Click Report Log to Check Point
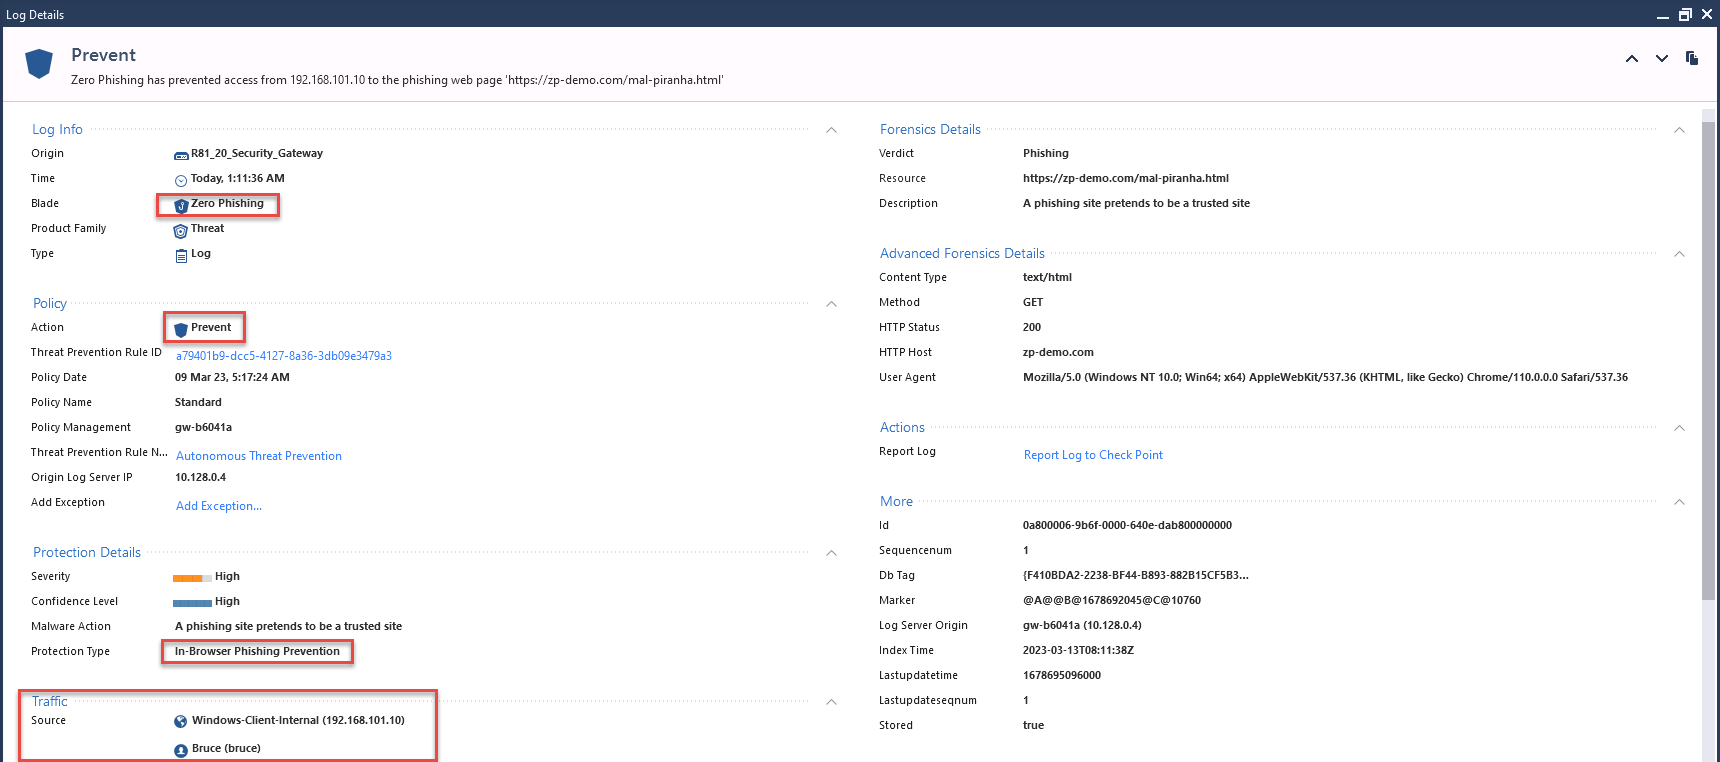Image resolution: width=1720 pixels, height=762 pixels. coord(1093,455)
